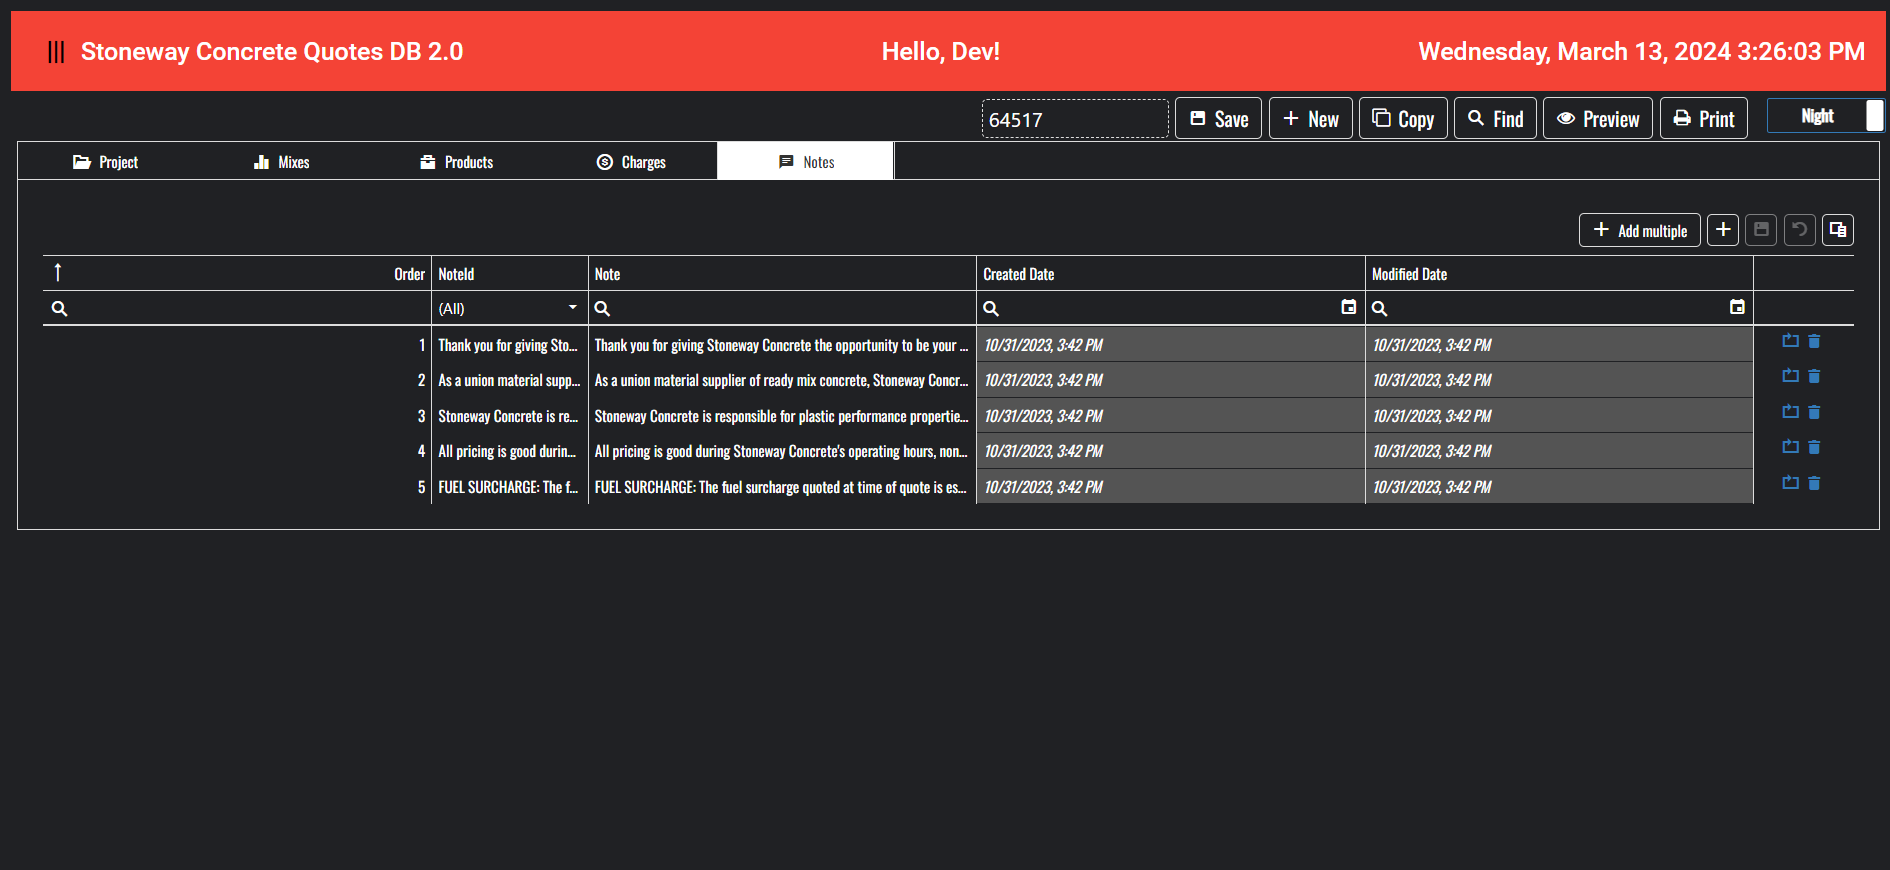Image resolution: width=1890 pixels, height=870 pixels.
Task: Open the Find dialog button
Action: (x=1495, y=119)
